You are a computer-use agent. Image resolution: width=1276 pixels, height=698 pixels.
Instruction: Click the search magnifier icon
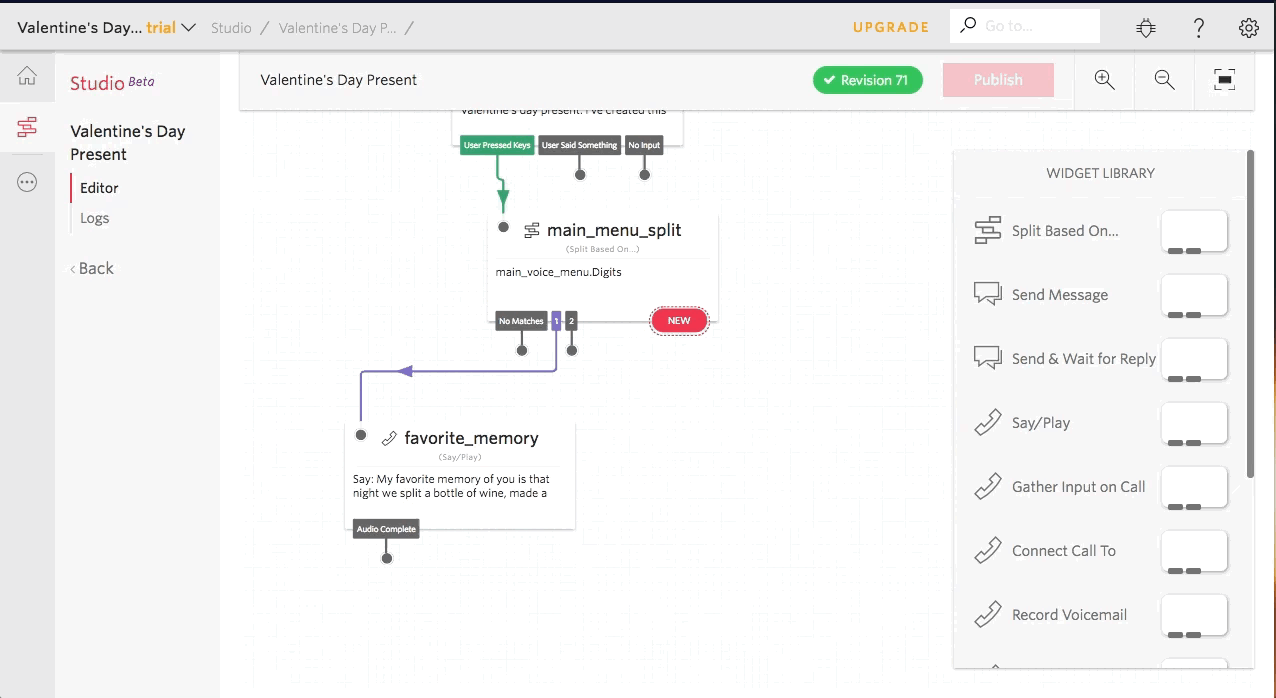[967, 26]
